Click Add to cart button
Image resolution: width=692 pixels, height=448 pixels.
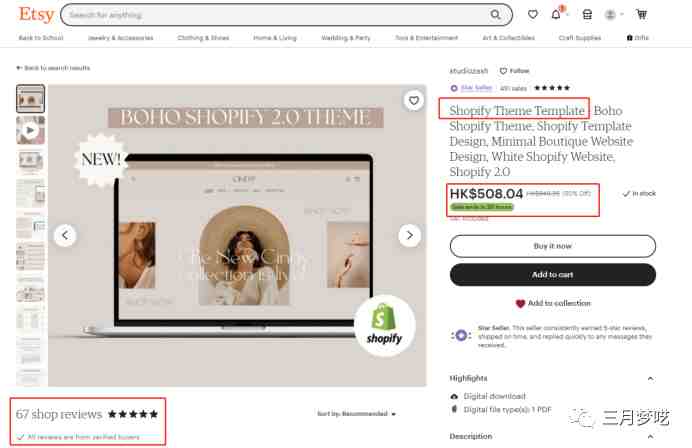[553, 275]
